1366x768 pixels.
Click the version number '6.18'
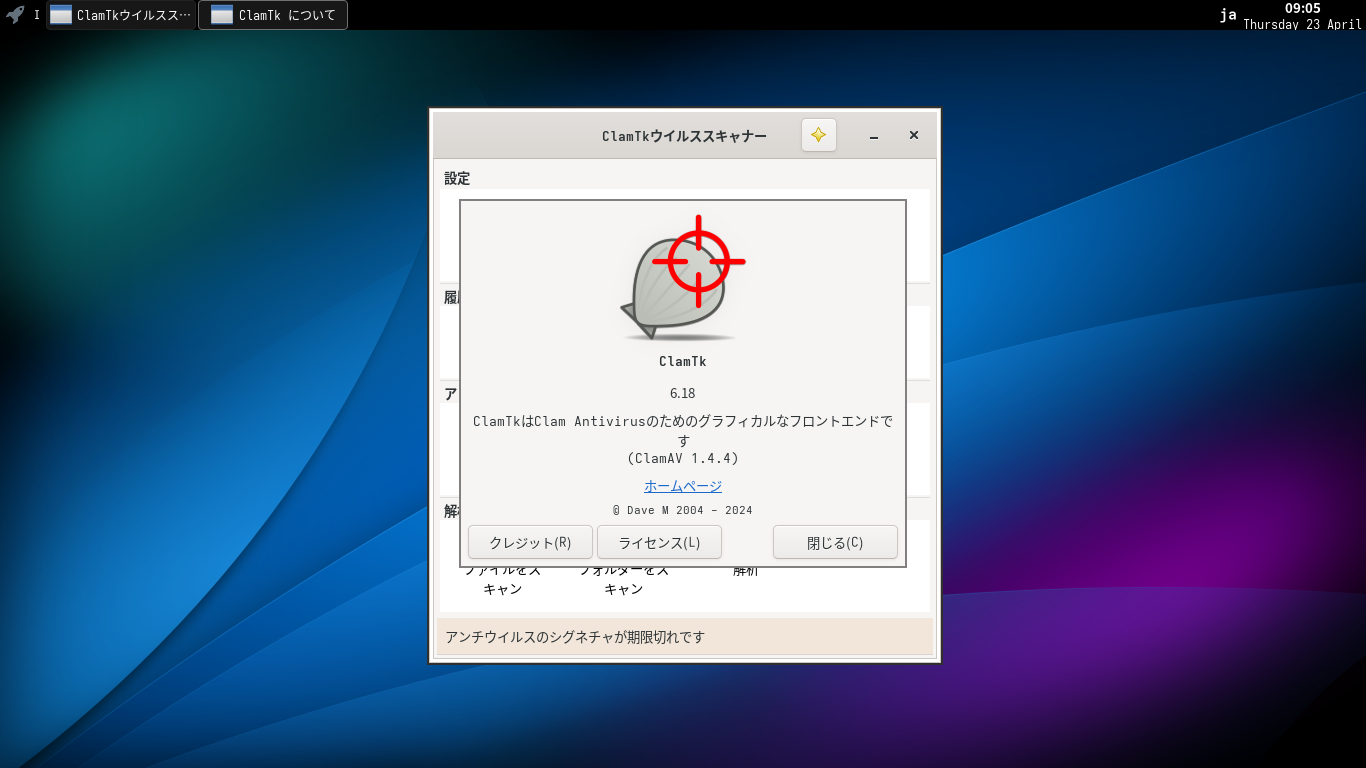click(683, 393)
